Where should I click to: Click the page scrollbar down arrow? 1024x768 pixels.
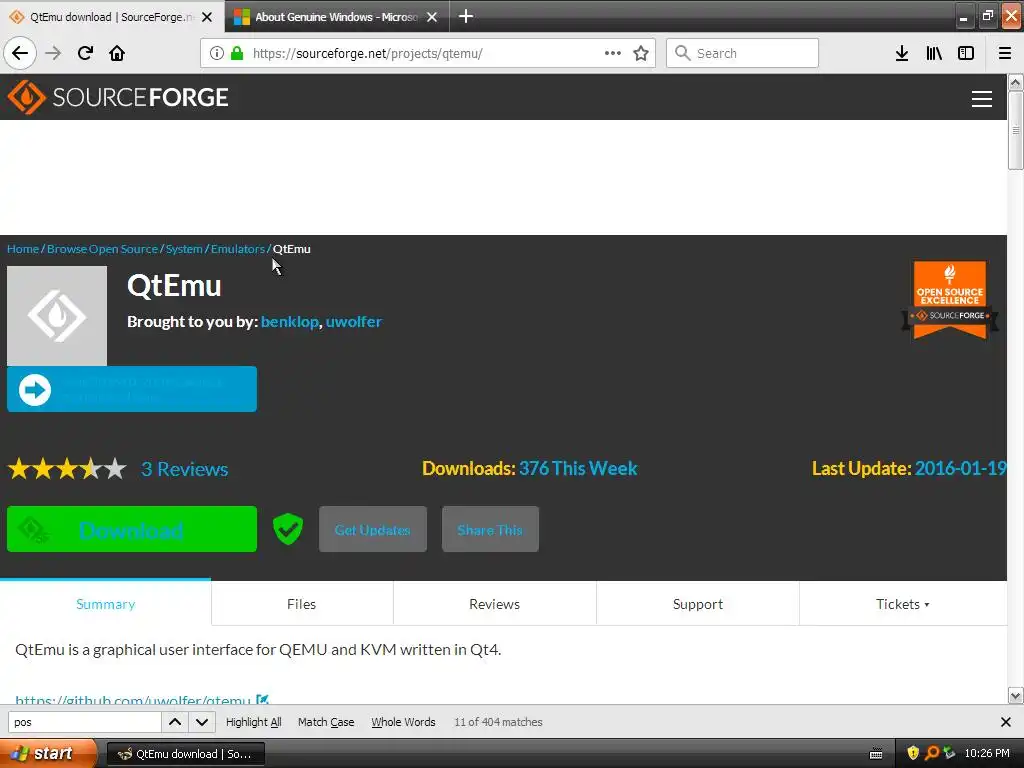tap(1015, 696)
